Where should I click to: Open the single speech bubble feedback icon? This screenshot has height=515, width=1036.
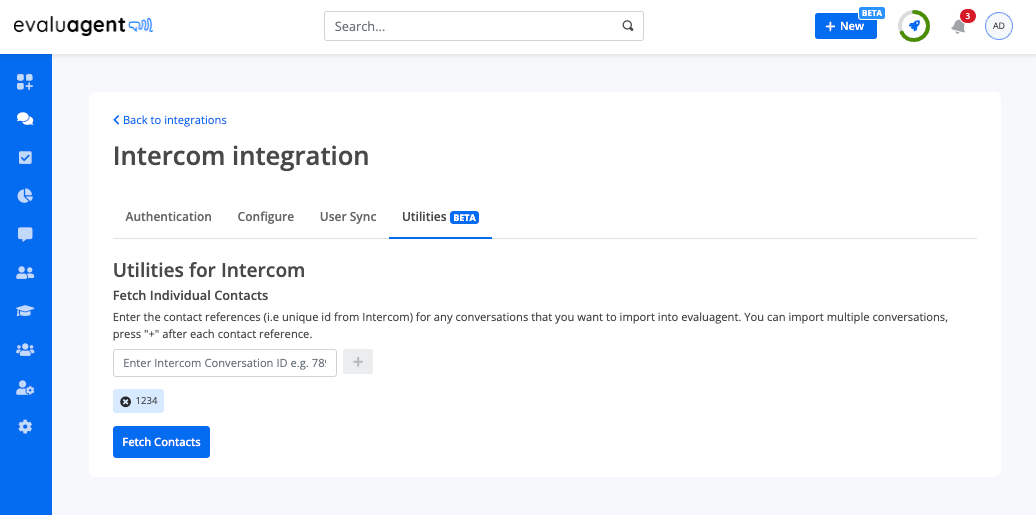(25, 234)
